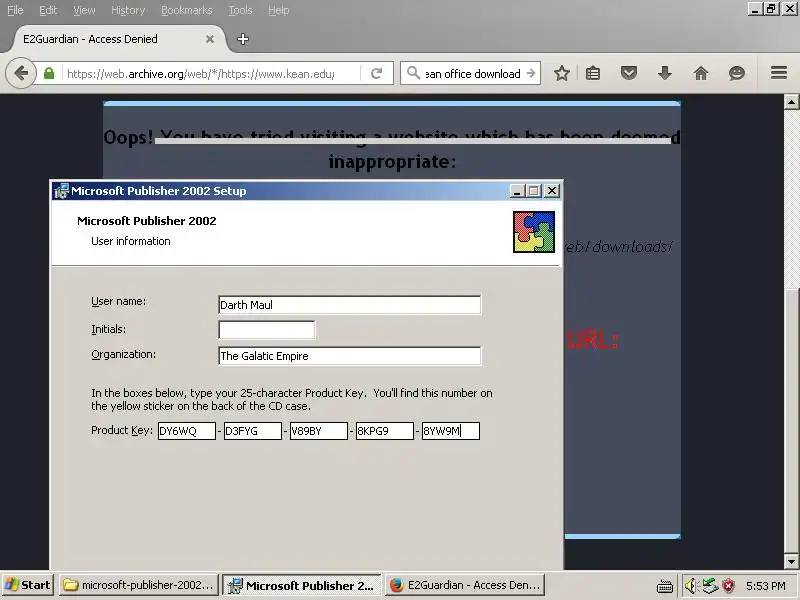Open the Firefox hamburger menu
Viewport: 800px width, 600px height.
click(779, 73)
